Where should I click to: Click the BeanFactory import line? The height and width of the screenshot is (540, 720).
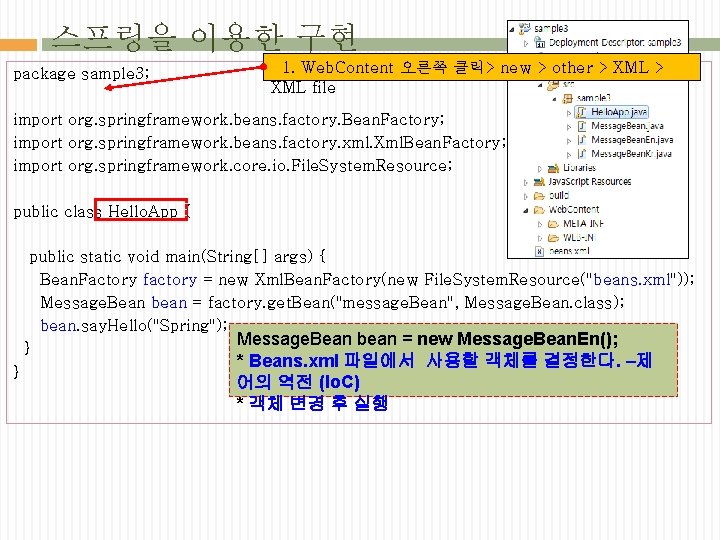229,120
